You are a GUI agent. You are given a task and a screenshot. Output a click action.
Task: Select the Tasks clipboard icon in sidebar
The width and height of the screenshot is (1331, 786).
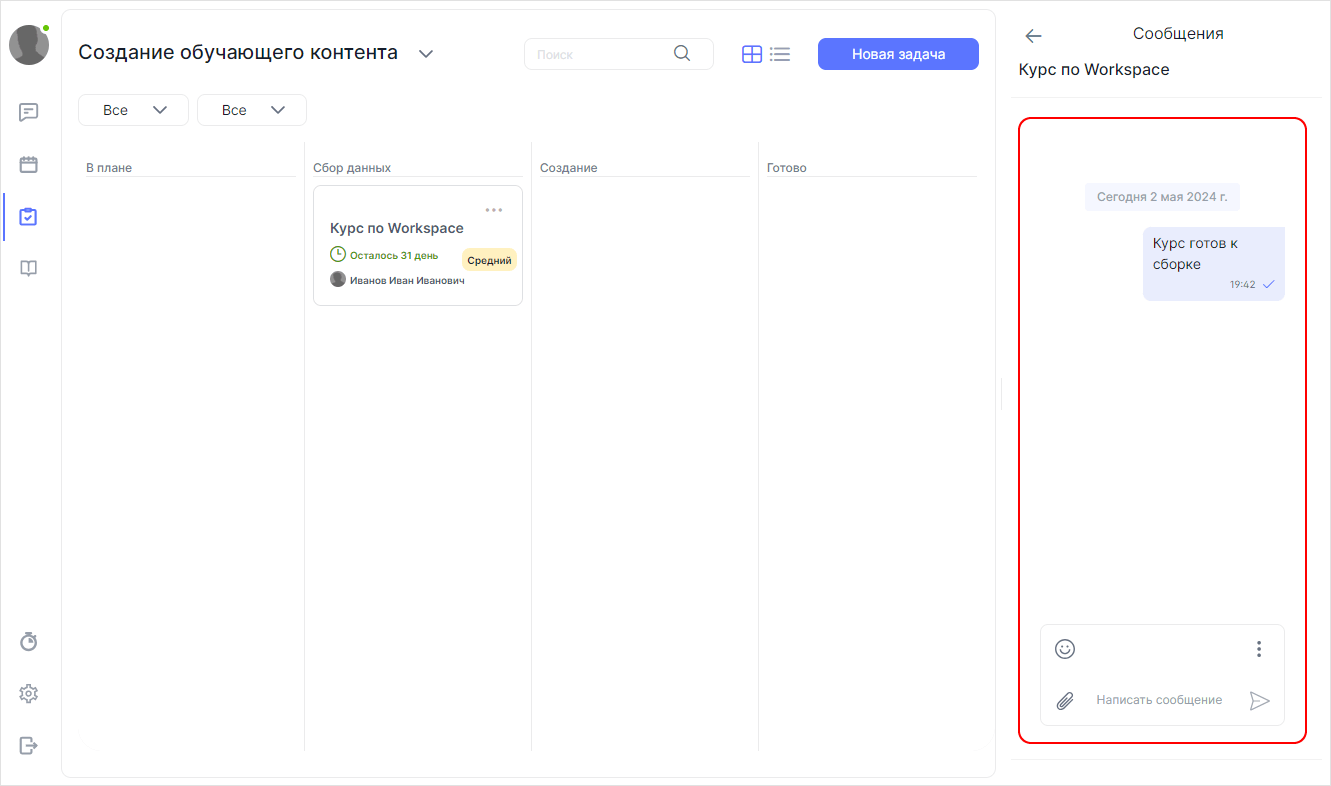point(28,216)
